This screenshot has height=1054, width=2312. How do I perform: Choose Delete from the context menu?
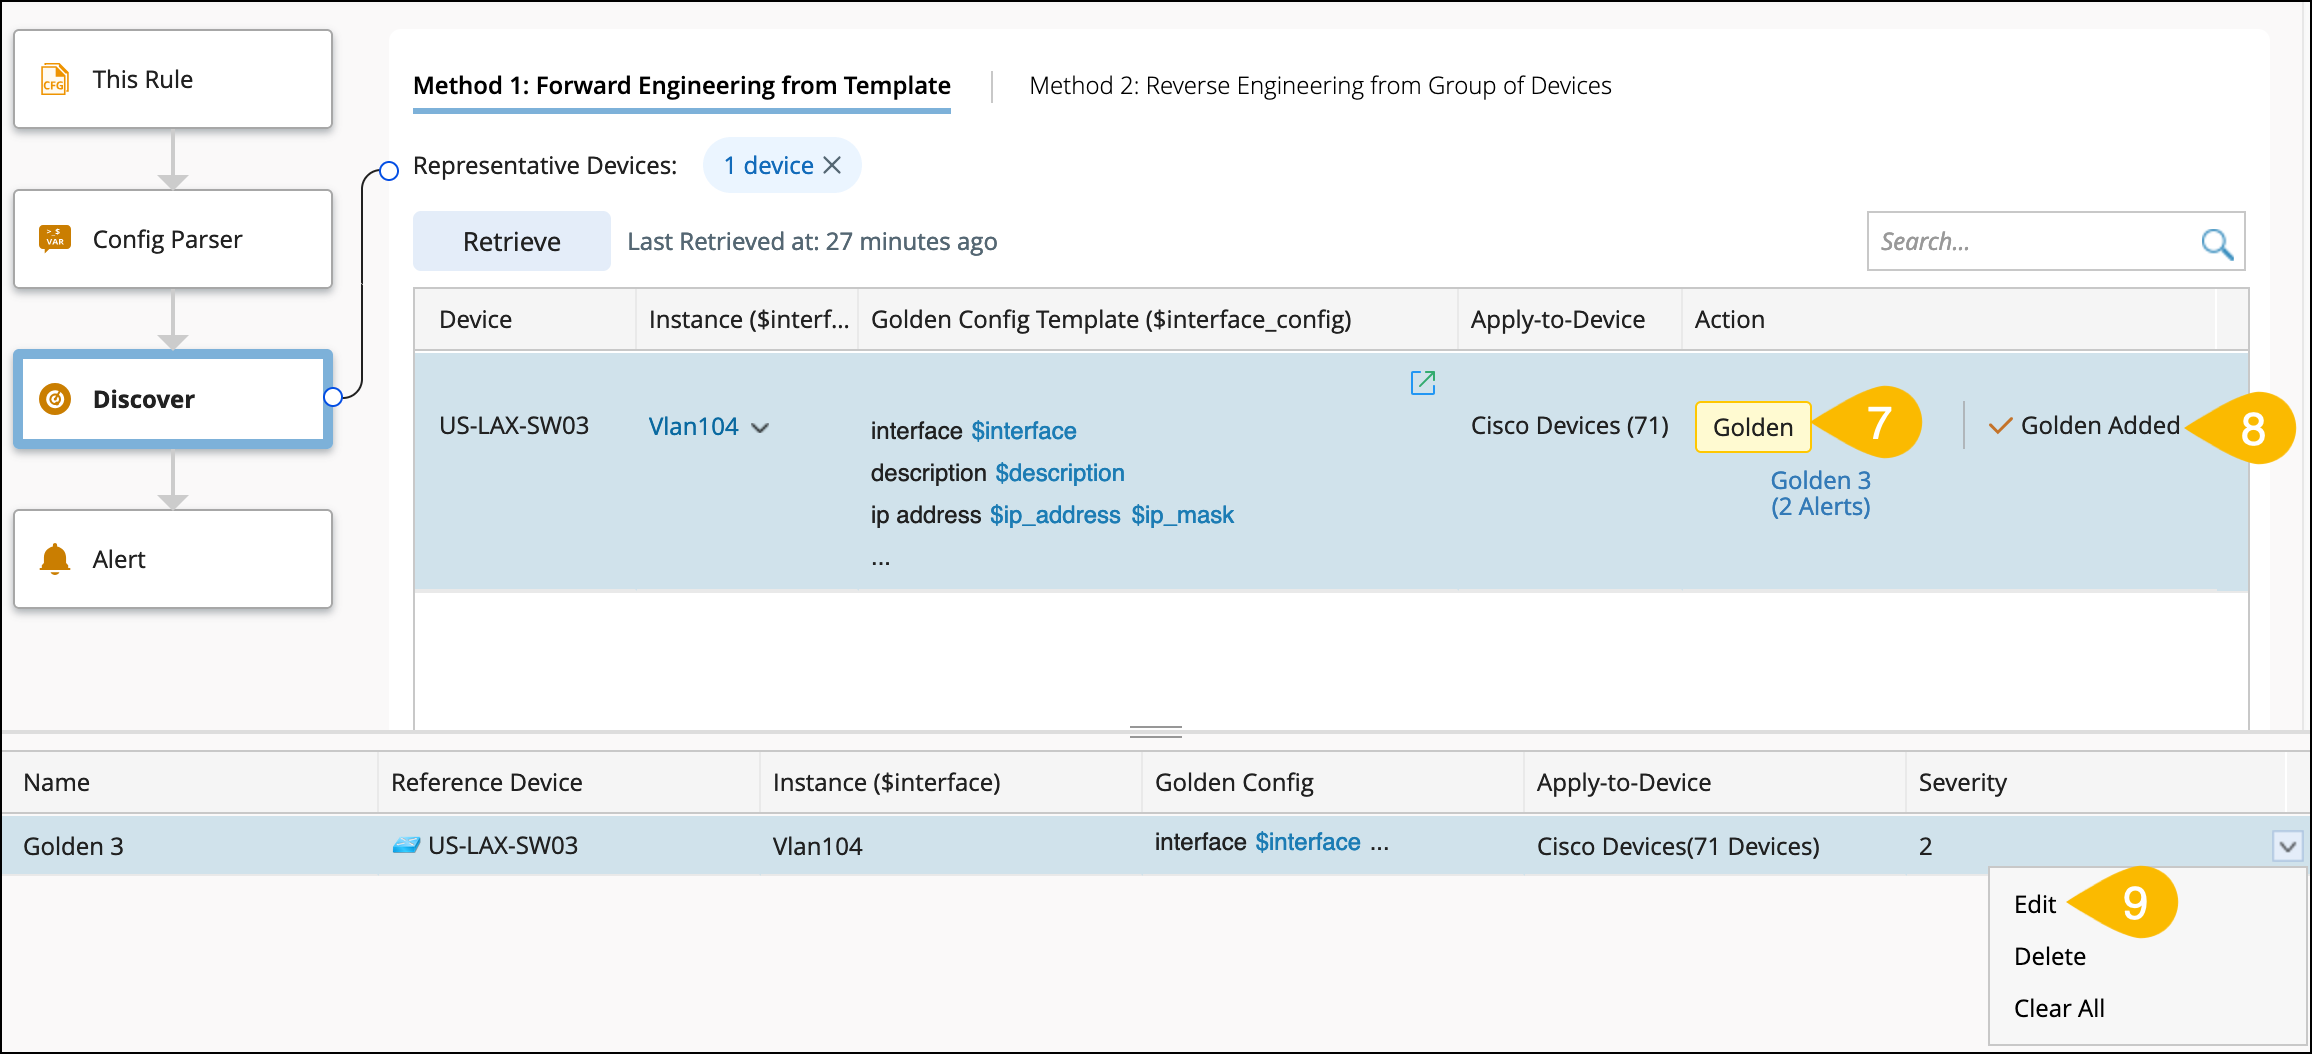click(x=2049, y=956)
